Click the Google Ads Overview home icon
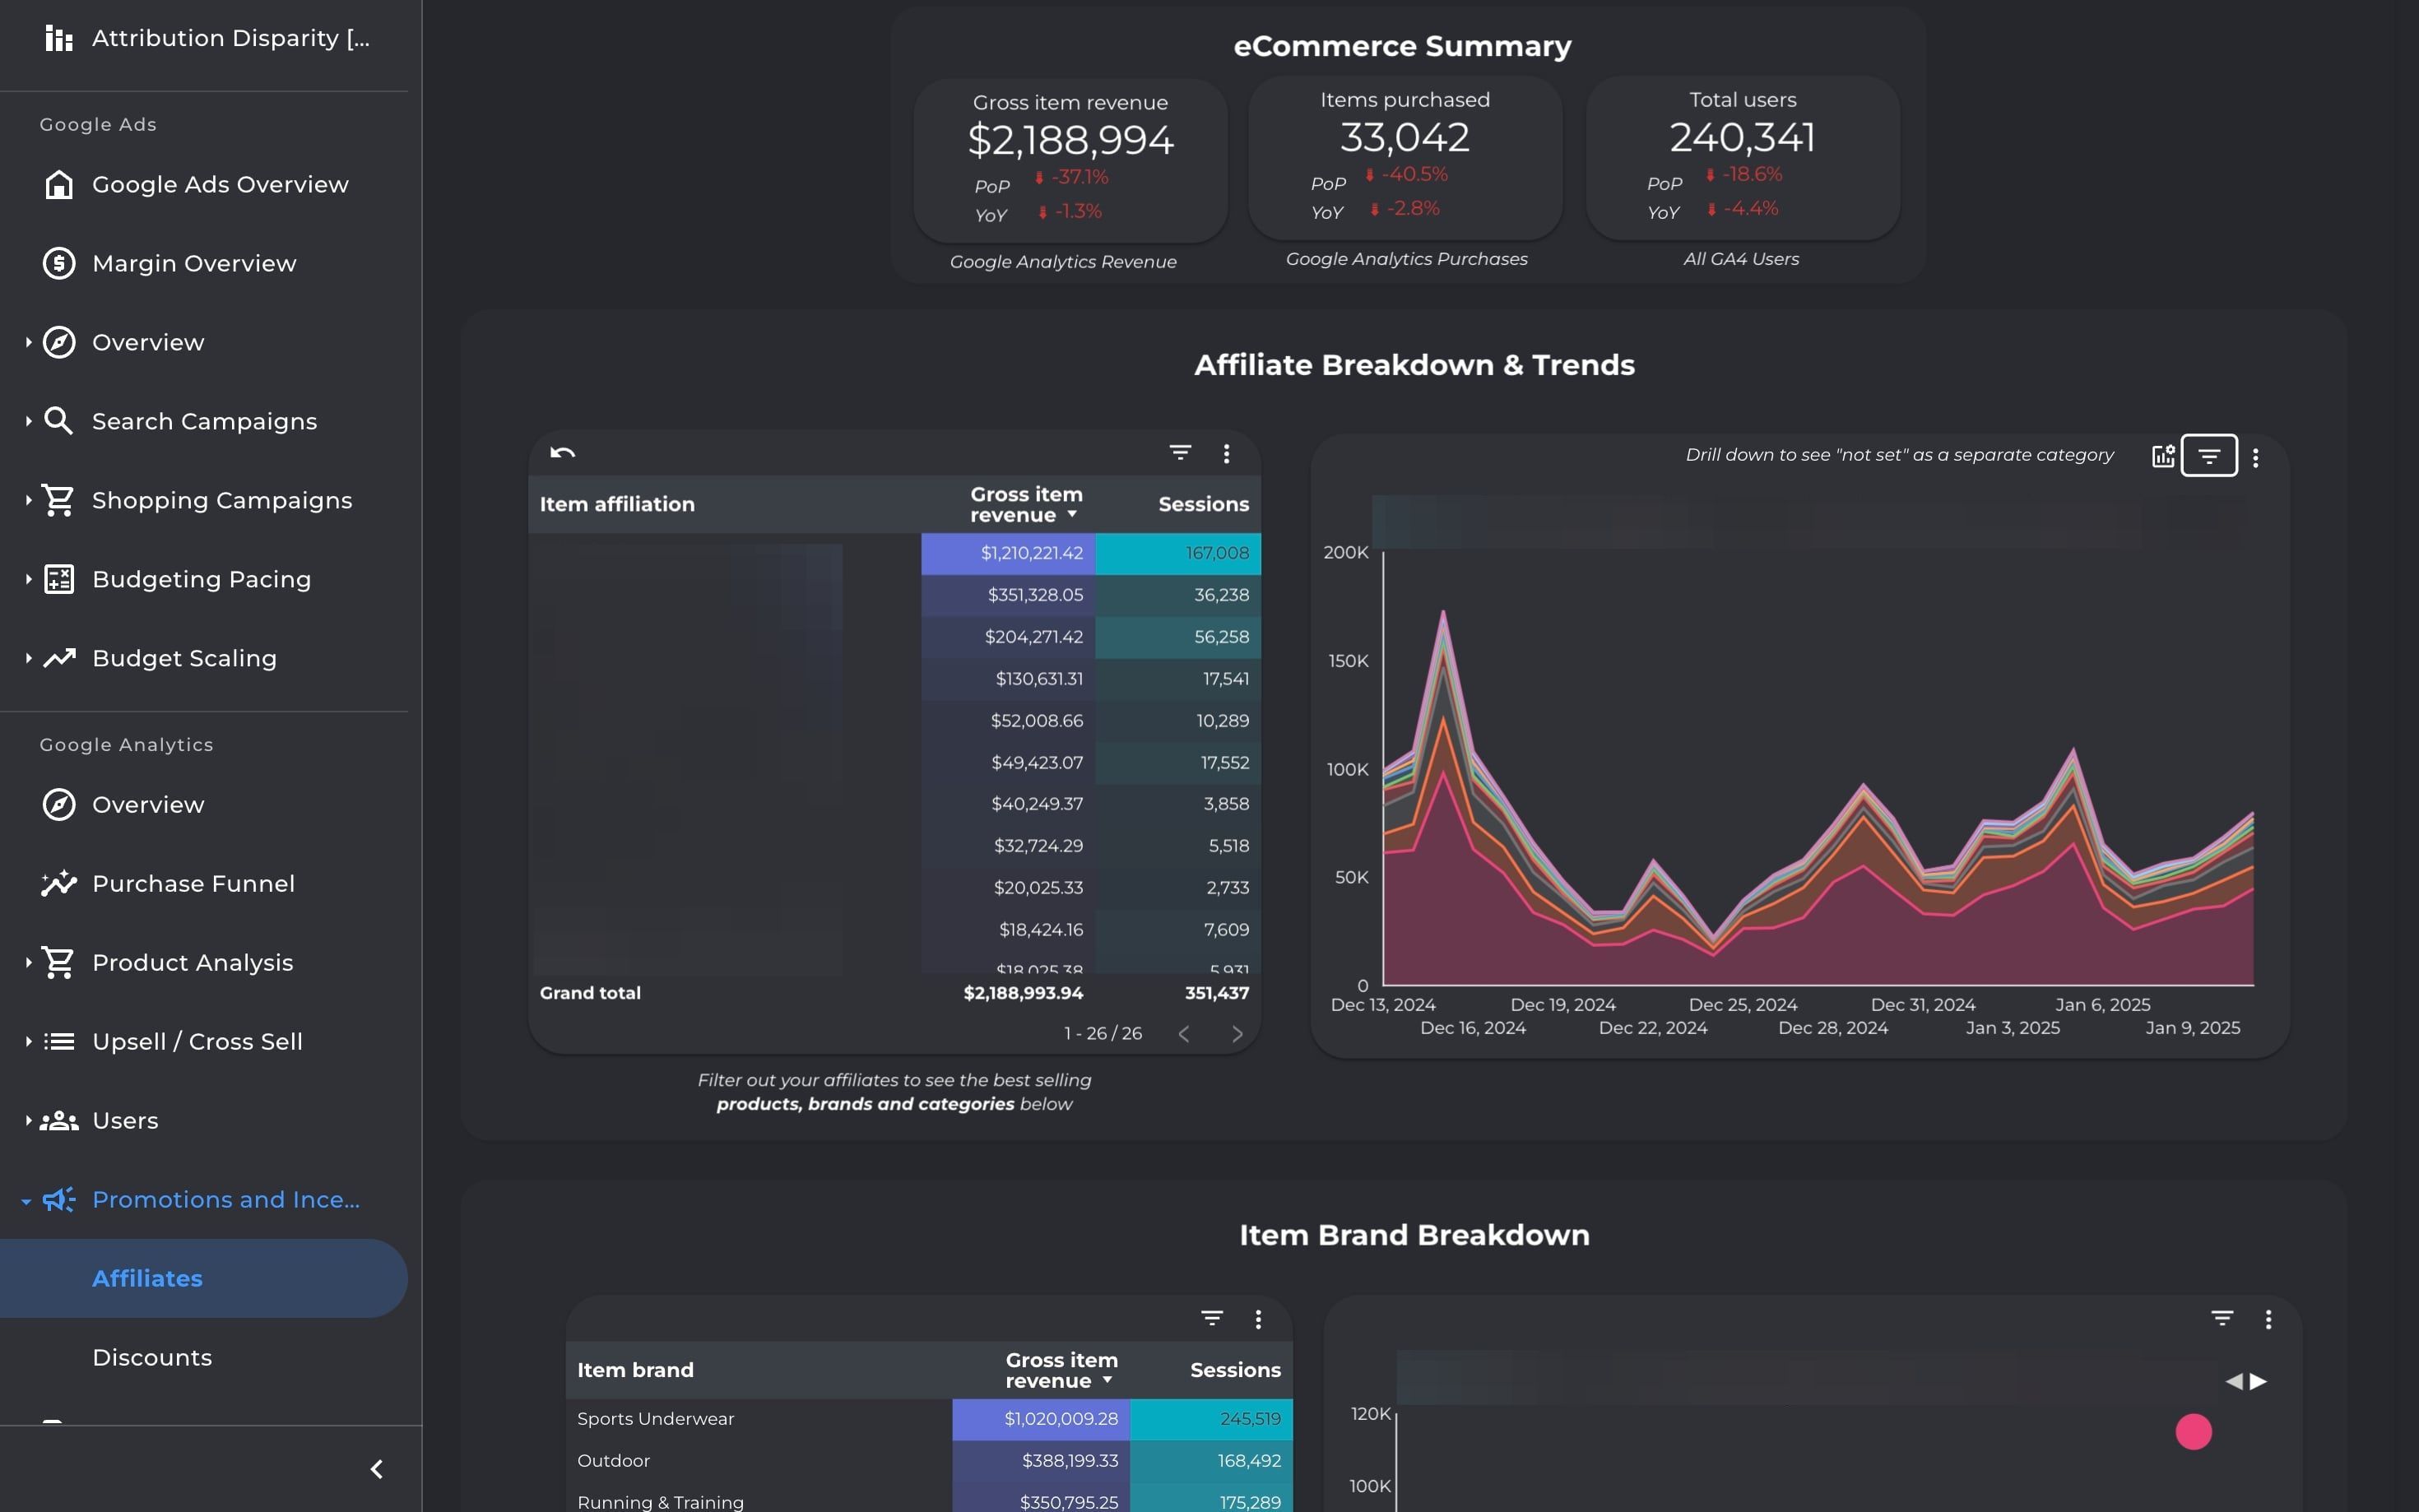The height and width of the screenshot is (1512, 2419). tap(59, 184)
